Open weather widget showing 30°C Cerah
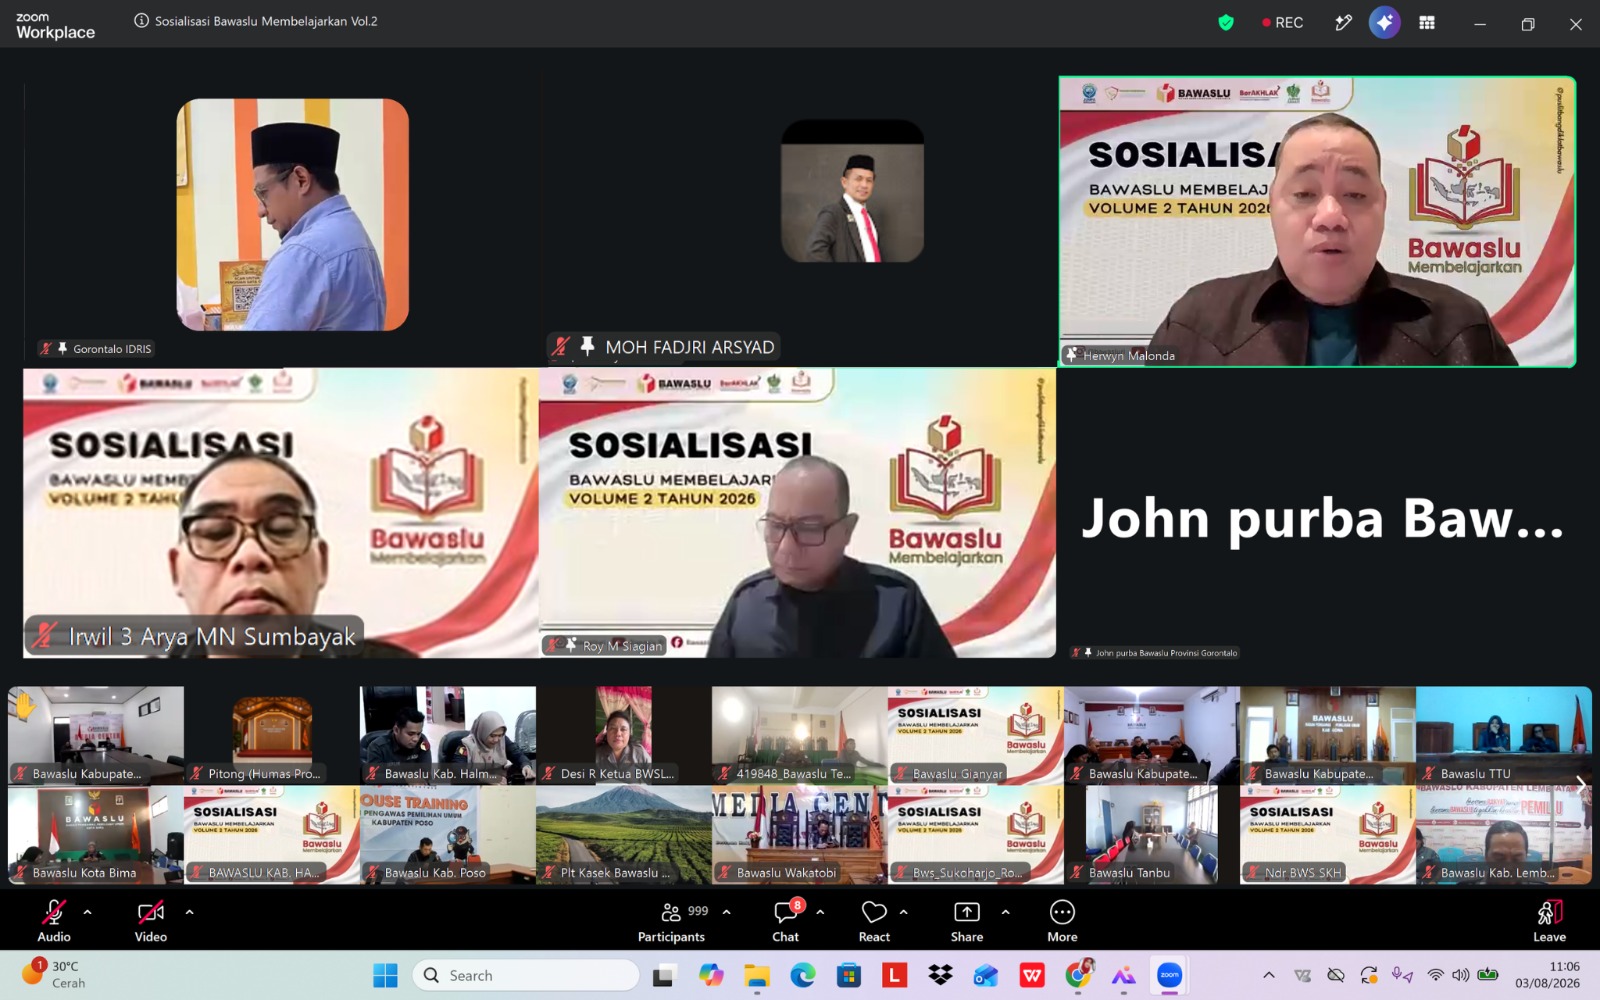1600x1000 pixels. (x=55, y=975)
